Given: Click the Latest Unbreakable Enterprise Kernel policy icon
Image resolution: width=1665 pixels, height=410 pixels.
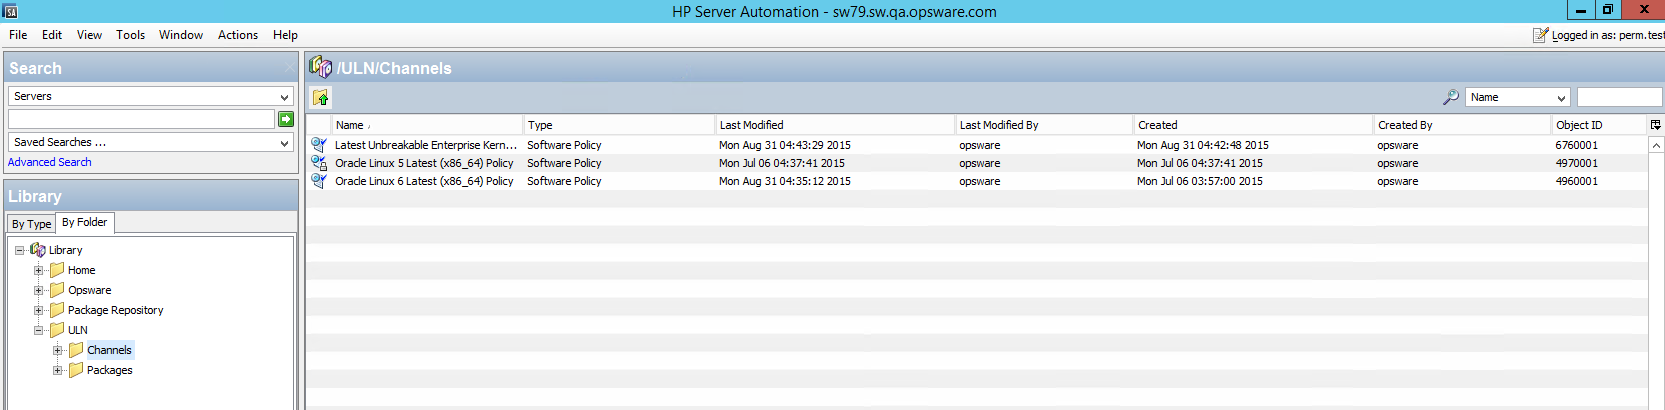Looking at the screenshot, I should coord(319,145).
